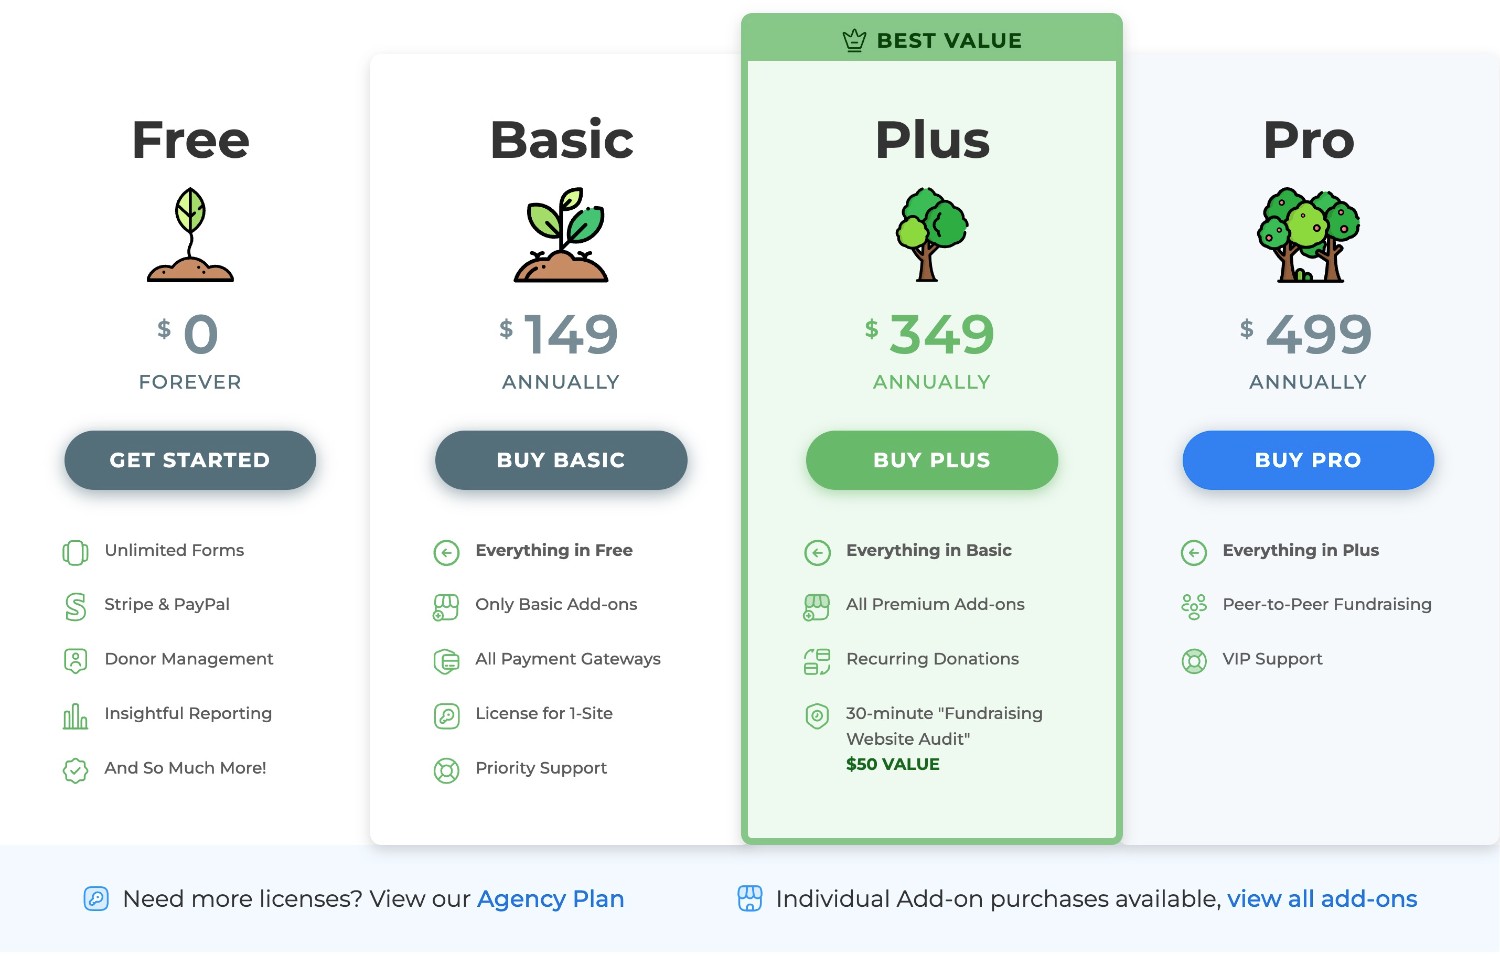
Task: Click the blue BUY PRO button
Action: click(x=1308, y=460)
